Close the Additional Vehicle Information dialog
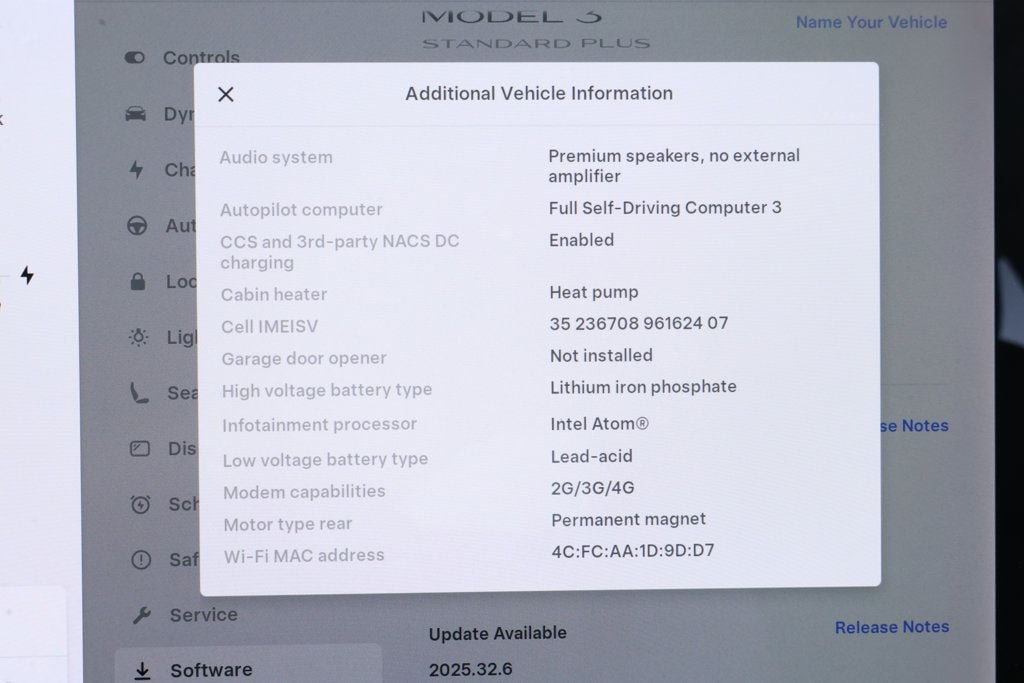Image resolution: width=1024 pixels, height=683 pixels. coord(225,94)
